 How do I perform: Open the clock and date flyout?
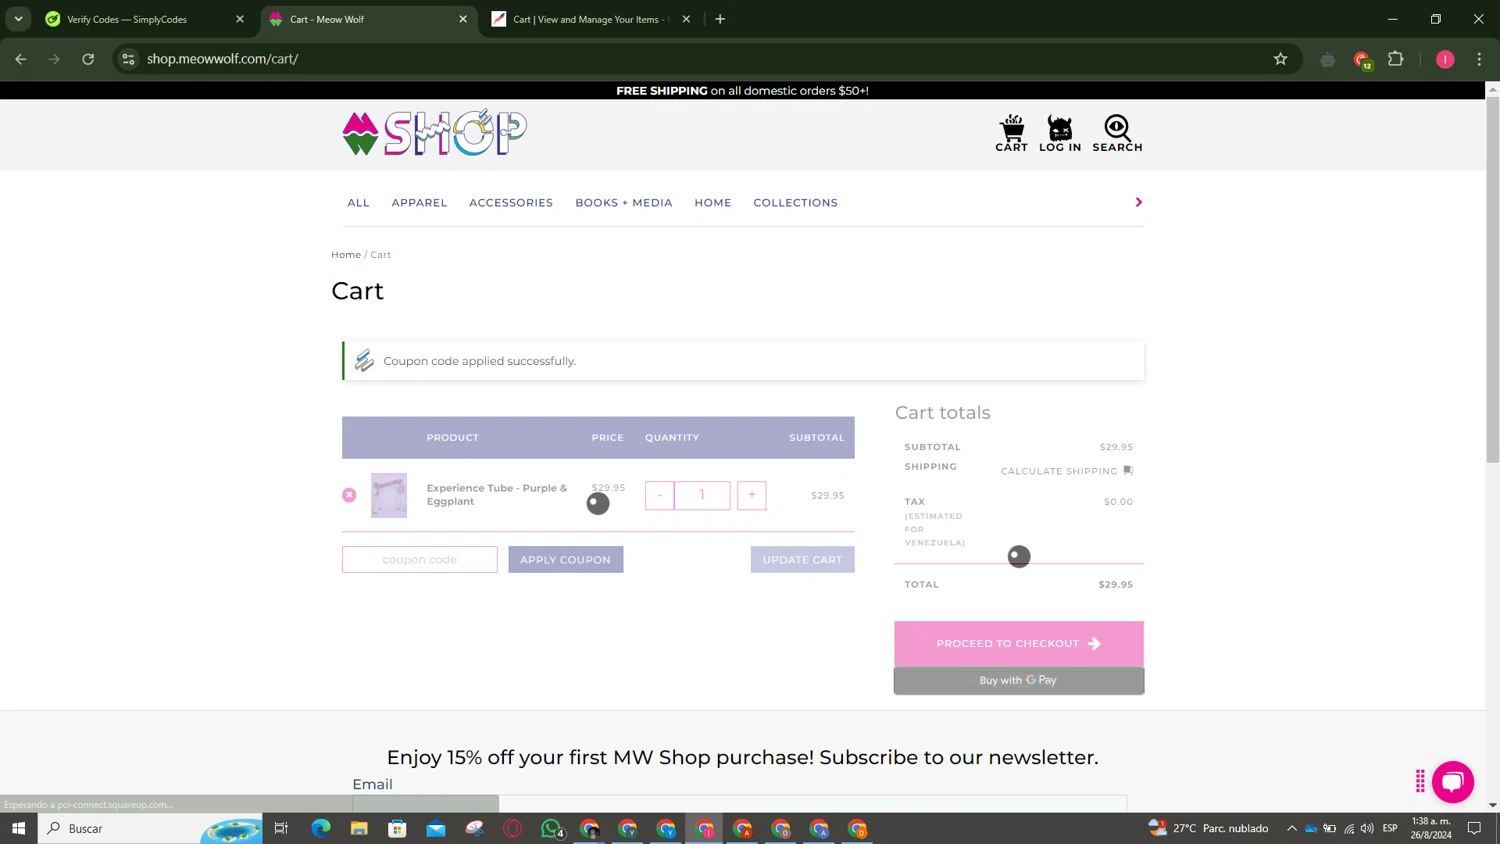[x=1431, y=828]
